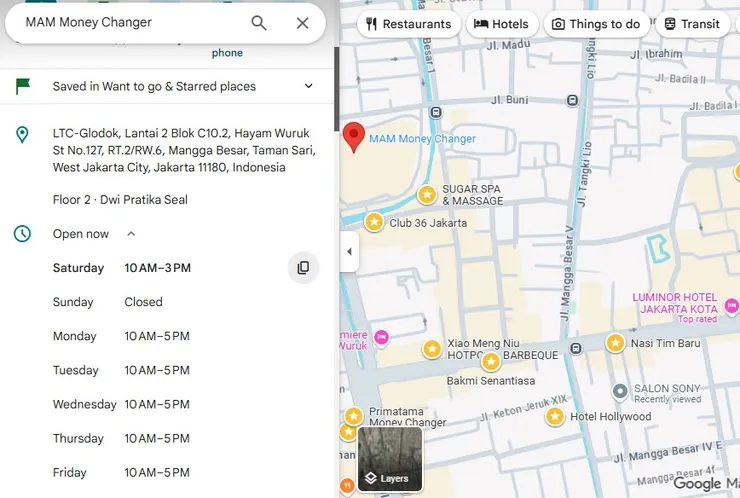
Task: Click the search magnifier icon
Action: pos(259,23)
